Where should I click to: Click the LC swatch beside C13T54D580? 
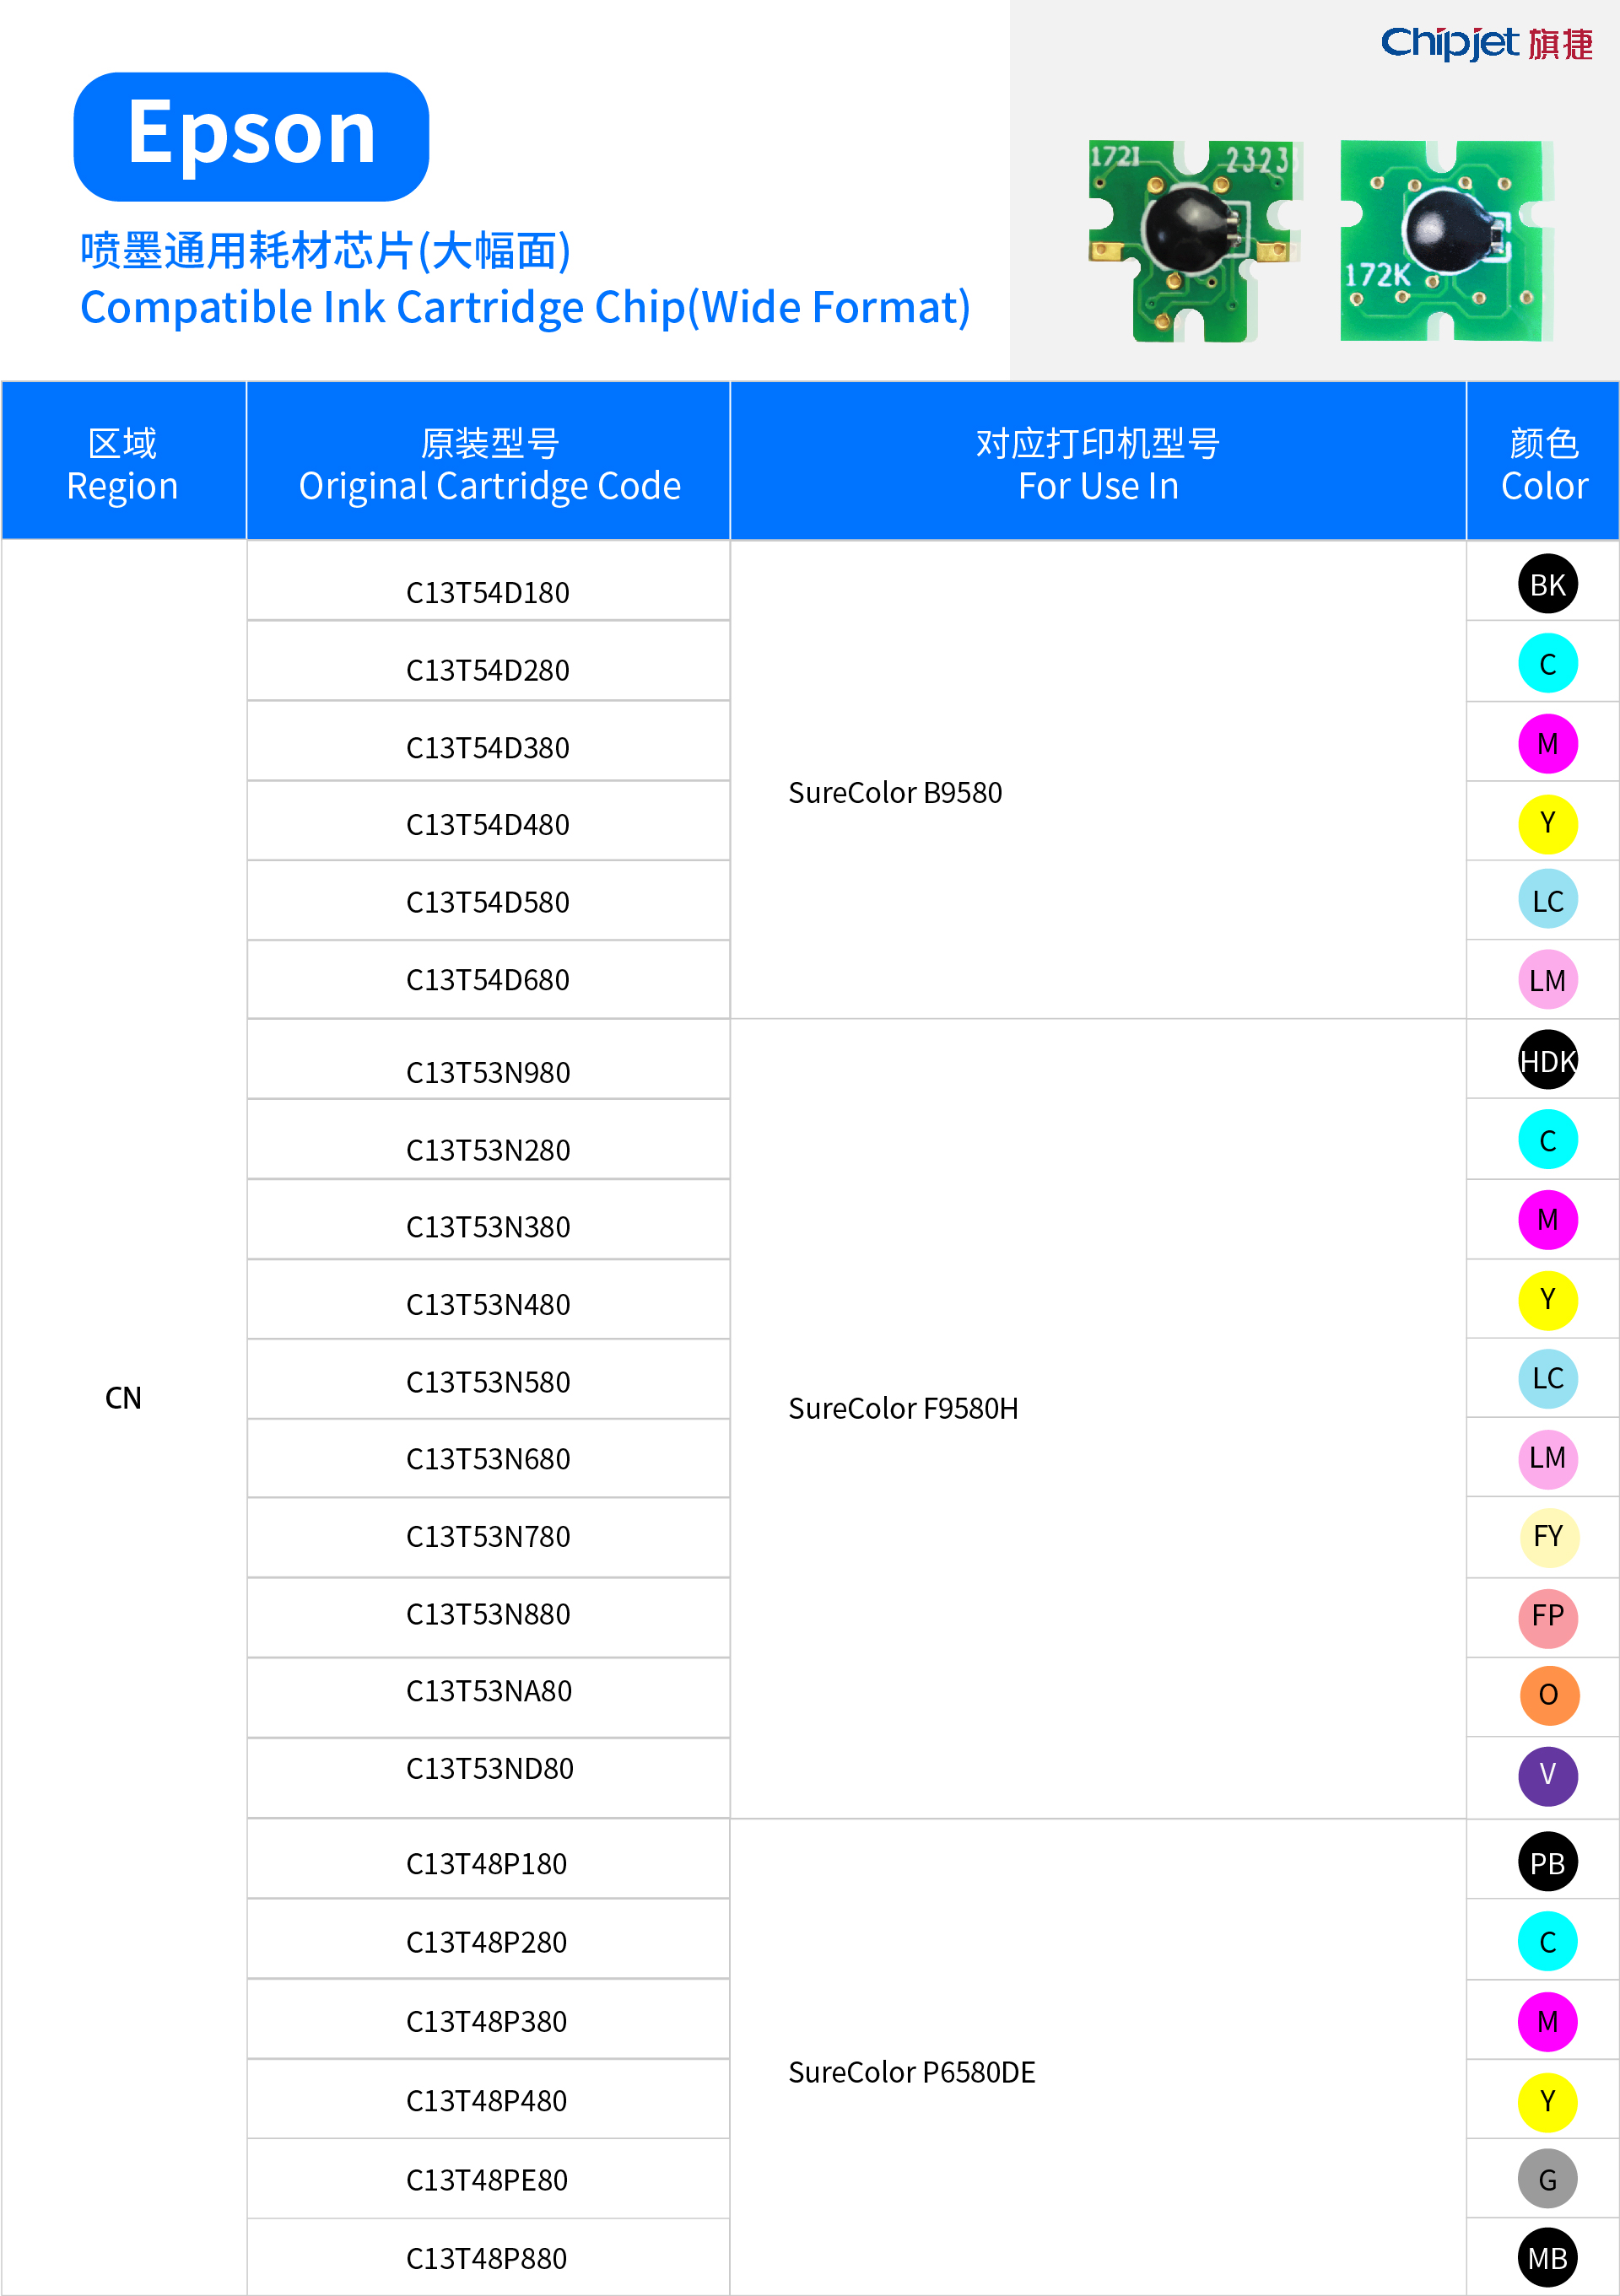coord(1548,900)
